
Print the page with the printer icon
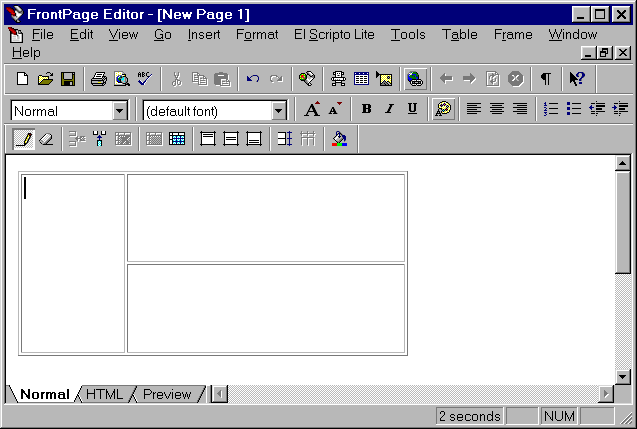click(99, 78)
